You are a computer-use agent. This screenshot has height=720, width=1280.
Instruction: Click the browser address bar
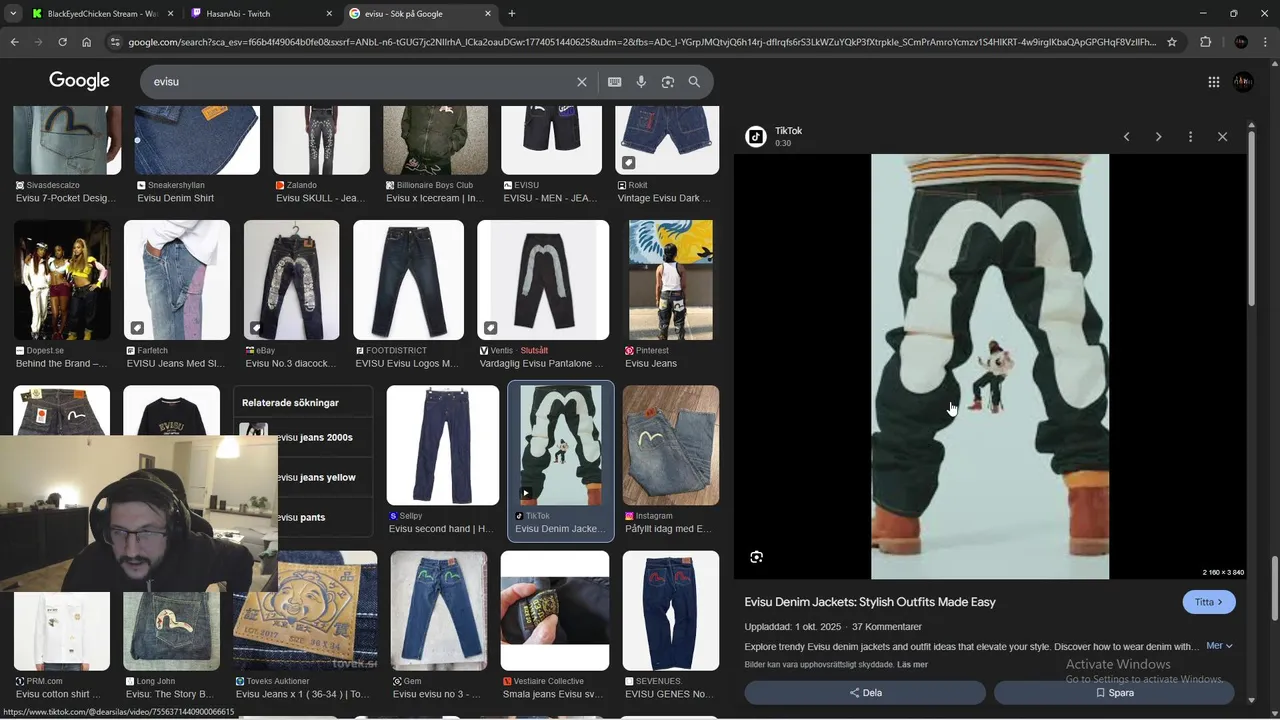coord(640,42)
